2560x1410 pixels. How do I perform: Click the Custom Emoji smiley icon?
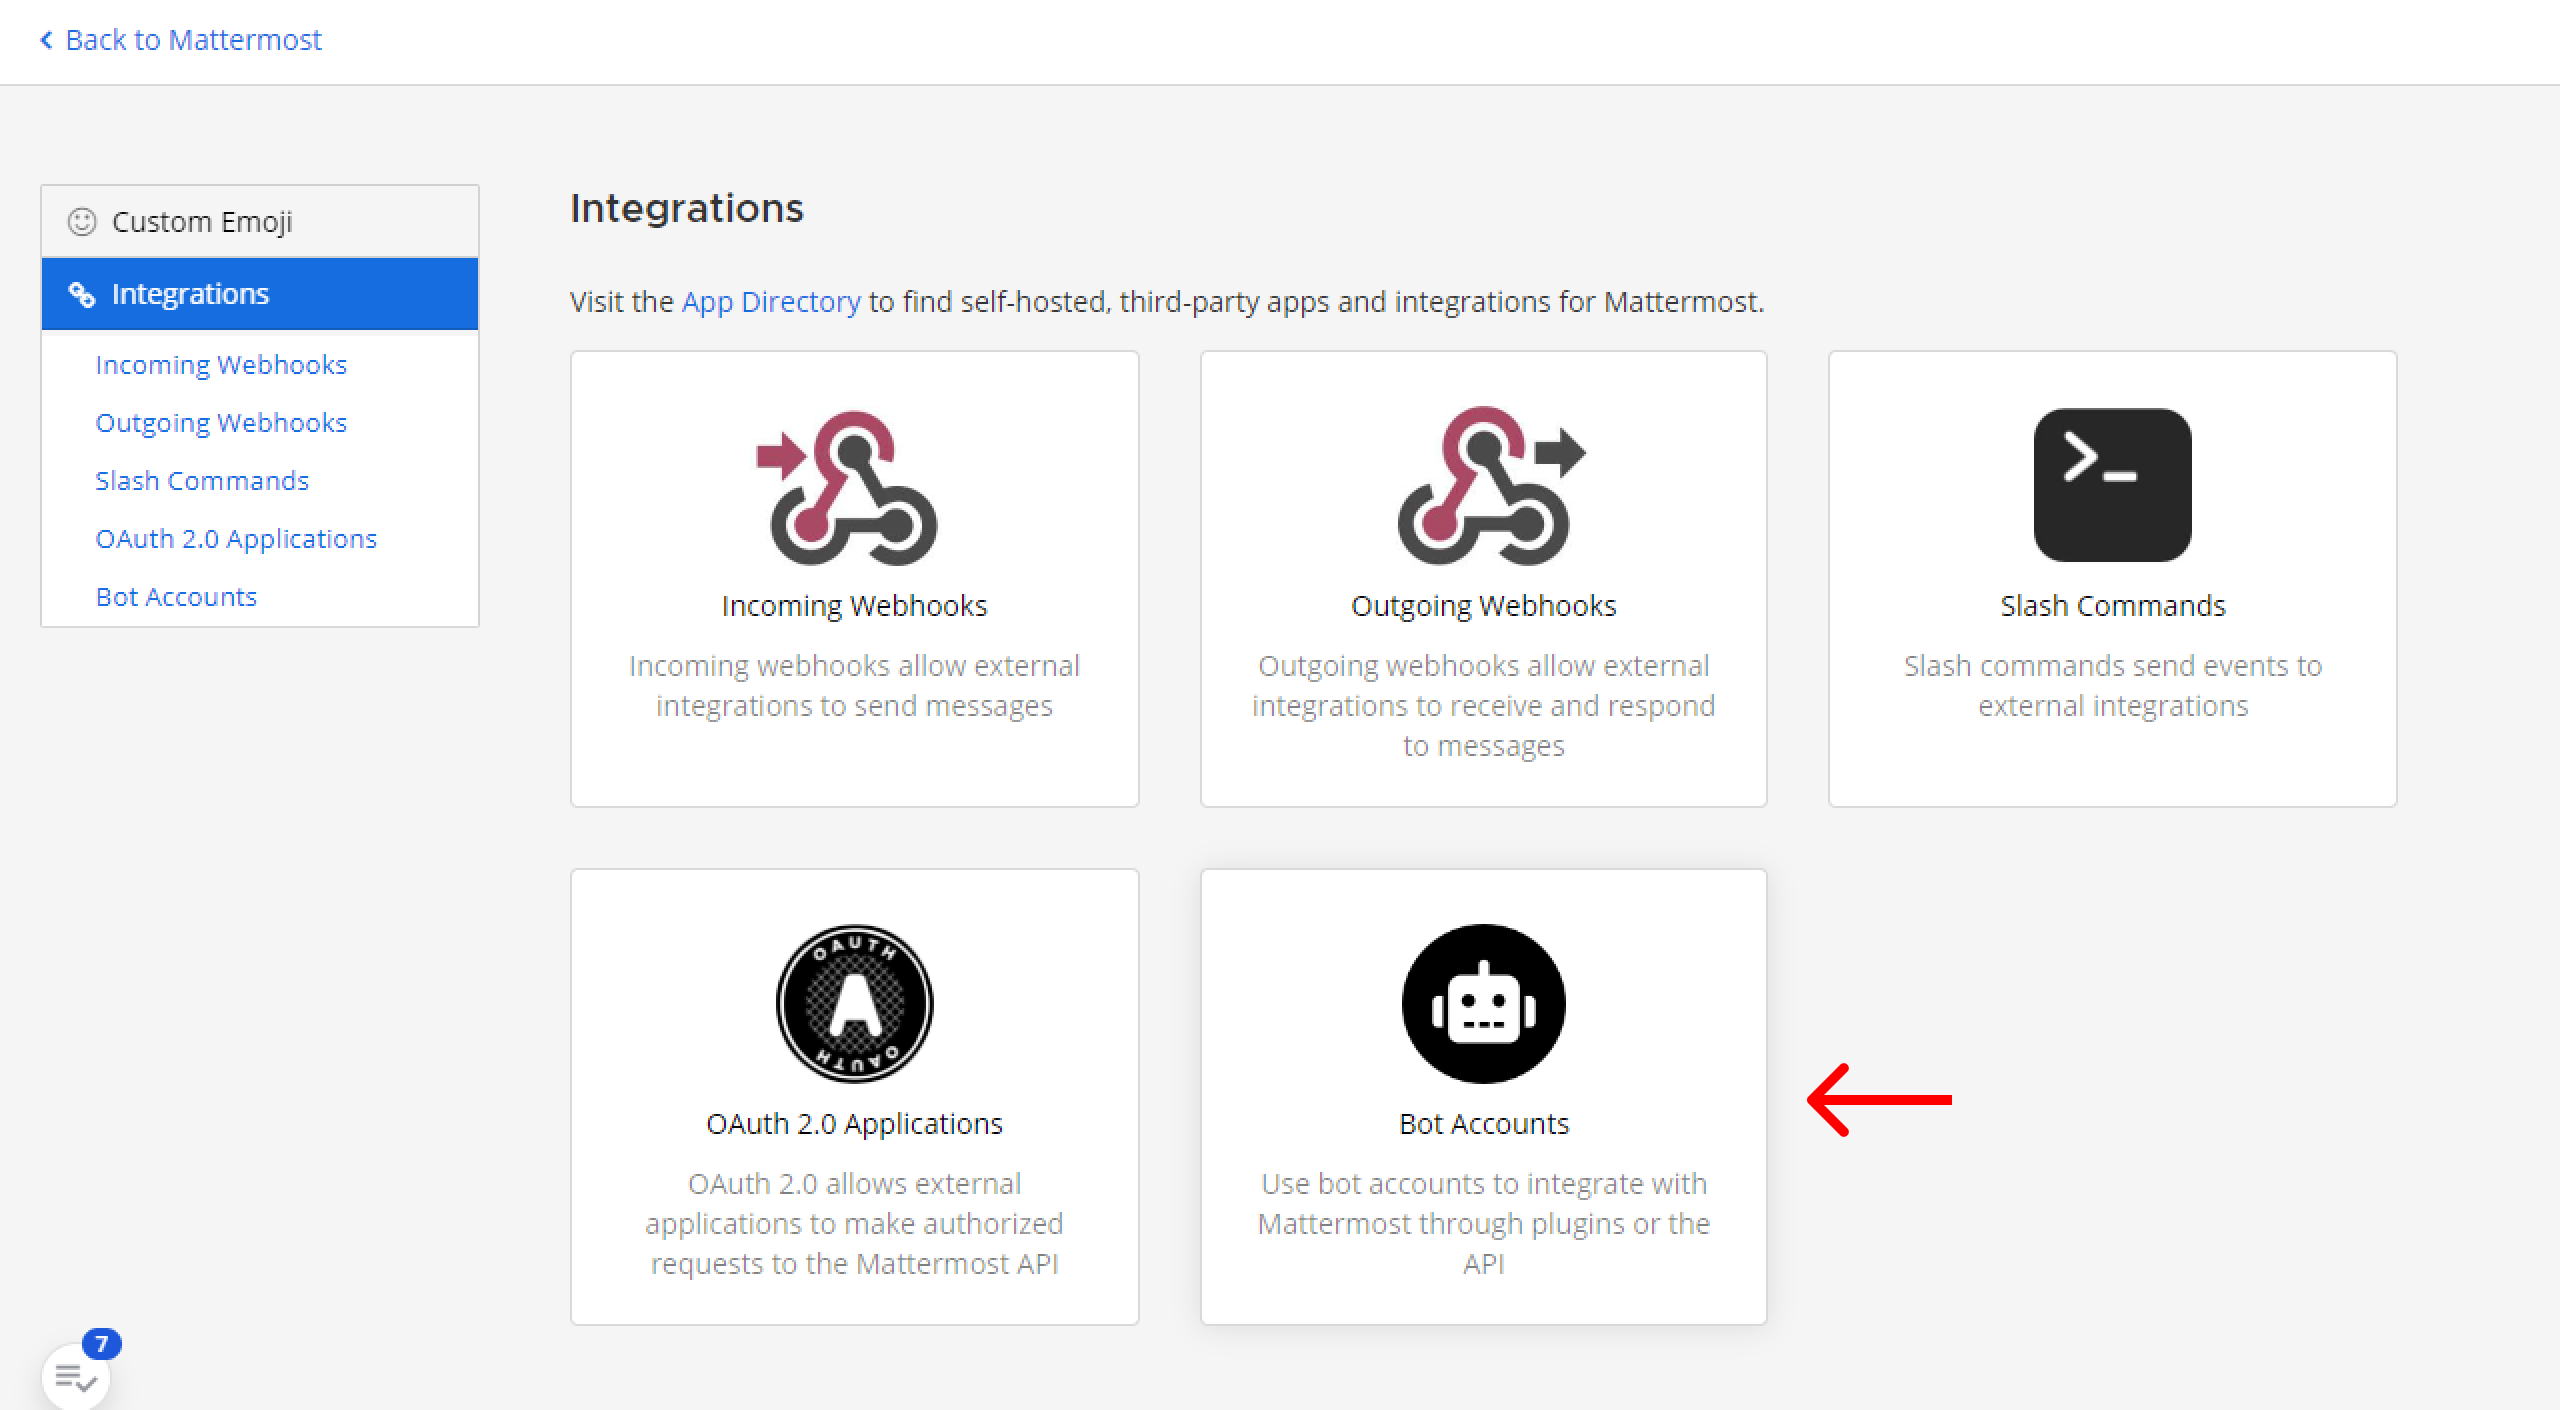(x=82, y=221)
